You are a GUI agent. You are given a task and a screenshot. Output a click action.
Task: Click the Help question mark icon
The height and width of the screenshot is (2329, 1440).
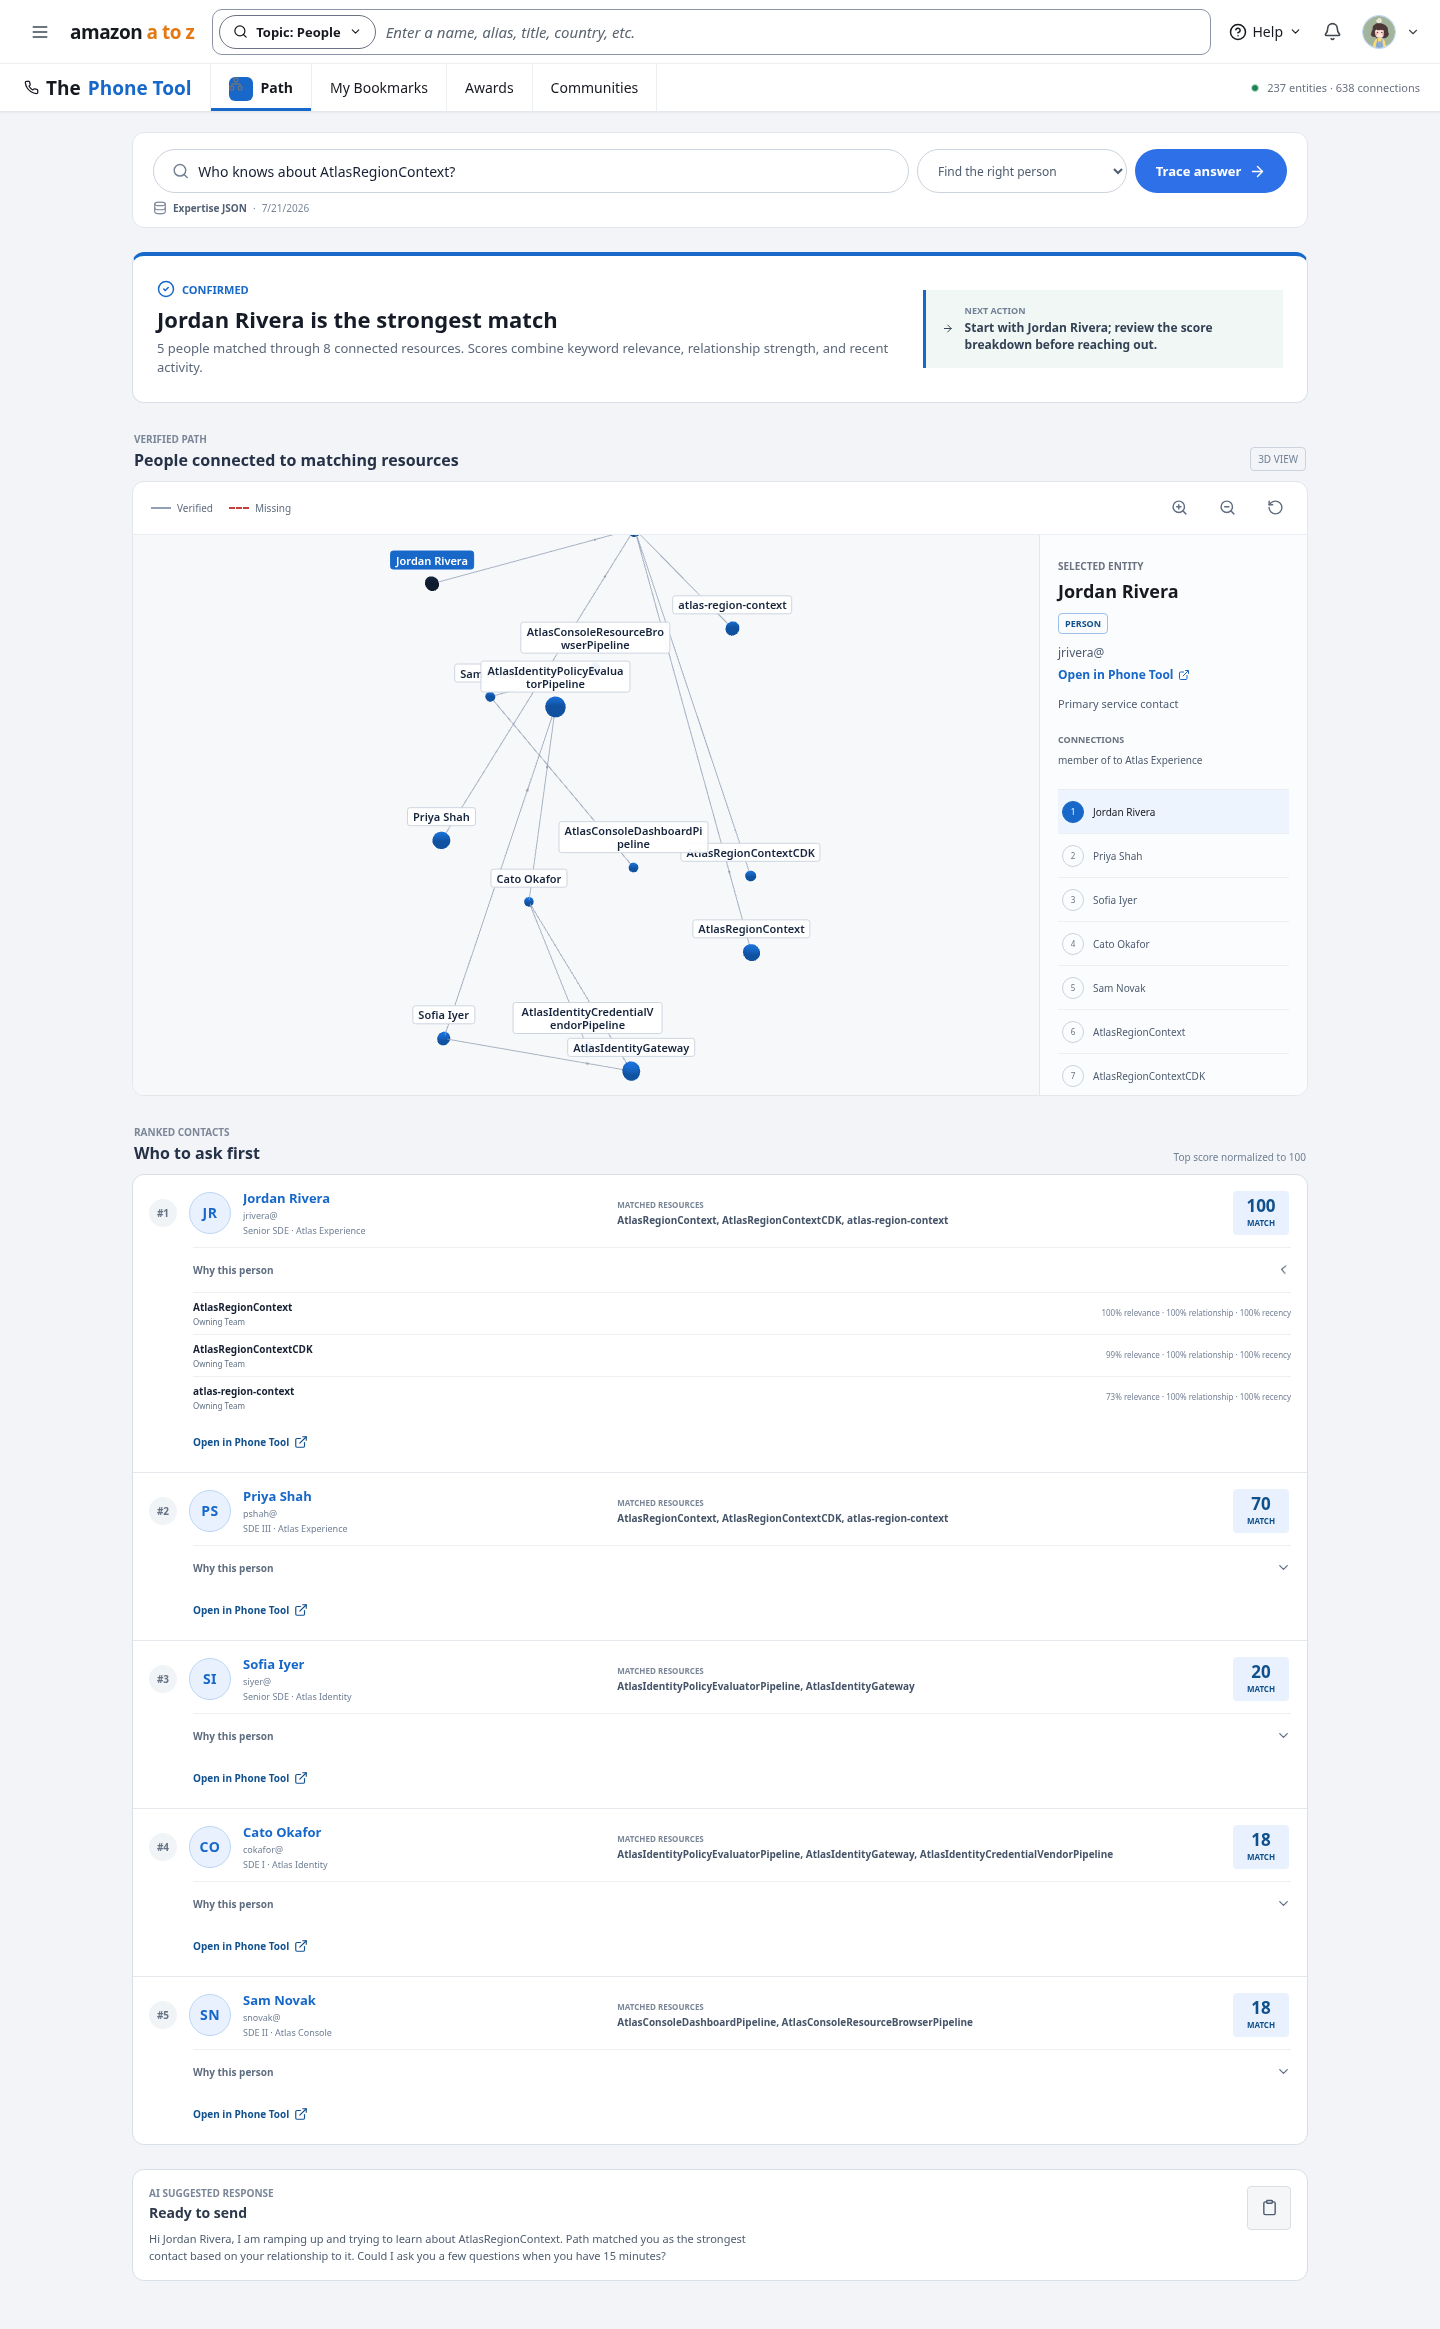[1238, 32]
